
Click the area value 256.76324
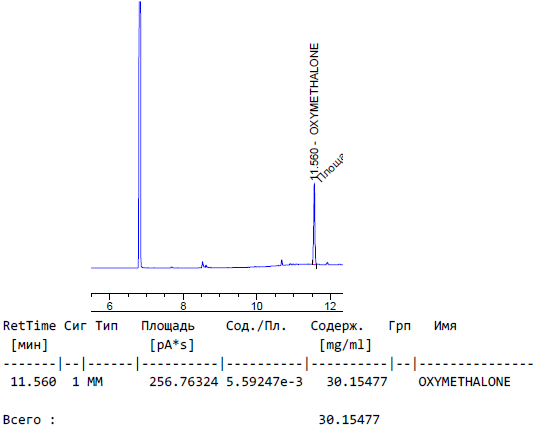(x=184, y=382)
